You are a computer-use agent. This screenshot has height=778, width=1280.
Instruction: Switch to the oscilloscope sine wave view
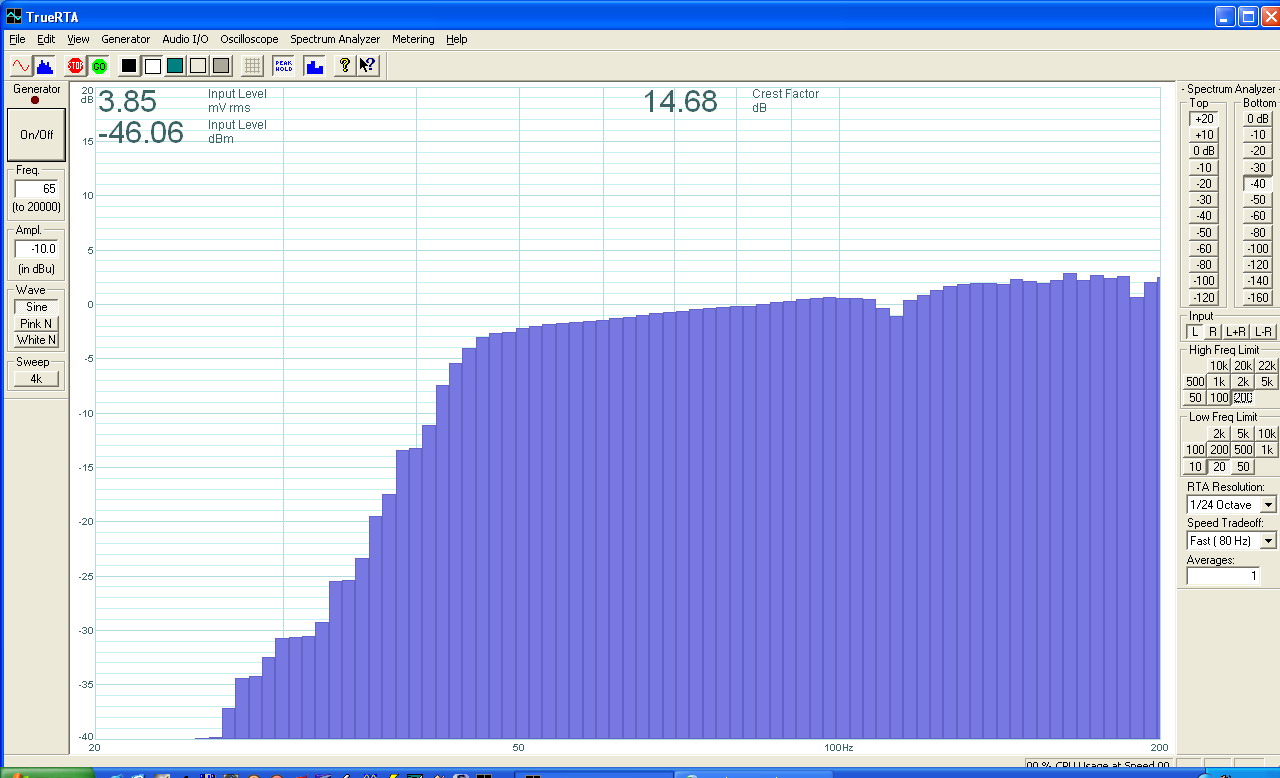[20, 66]
